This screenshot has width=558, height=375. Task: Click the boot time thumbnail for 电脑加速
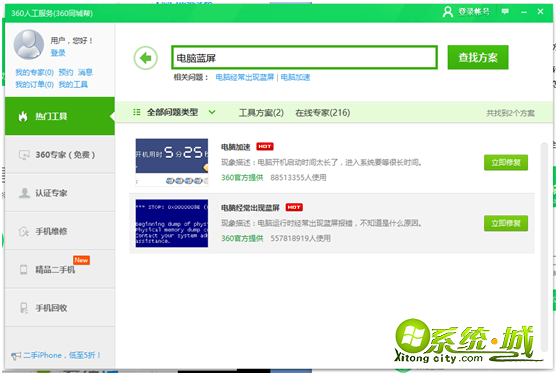[172, 163]
